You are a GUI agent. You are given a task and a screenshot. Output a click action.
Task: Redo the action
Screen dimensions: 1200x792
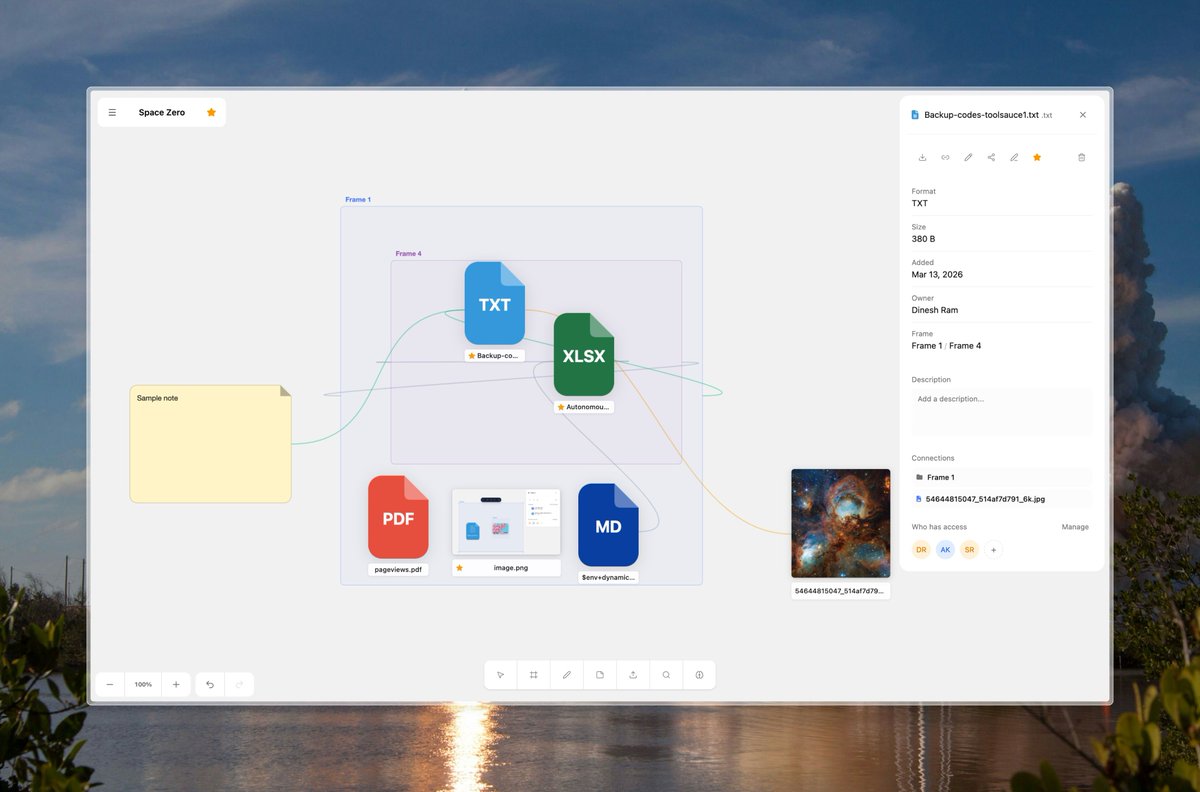point(239,684)
